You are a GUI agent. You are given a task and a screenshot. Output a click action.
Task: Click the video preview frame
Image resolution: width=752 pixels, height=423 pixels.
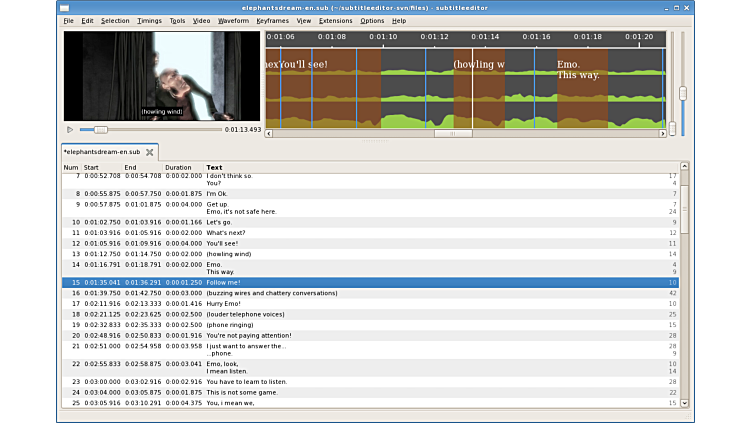(x=161, y=76)
